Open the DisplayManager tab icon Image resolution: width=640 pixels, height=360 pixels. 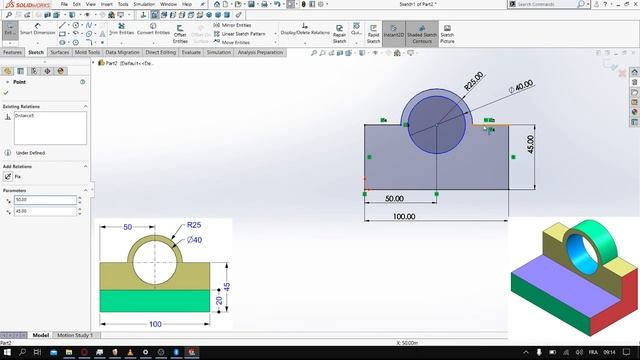point(61,71)
